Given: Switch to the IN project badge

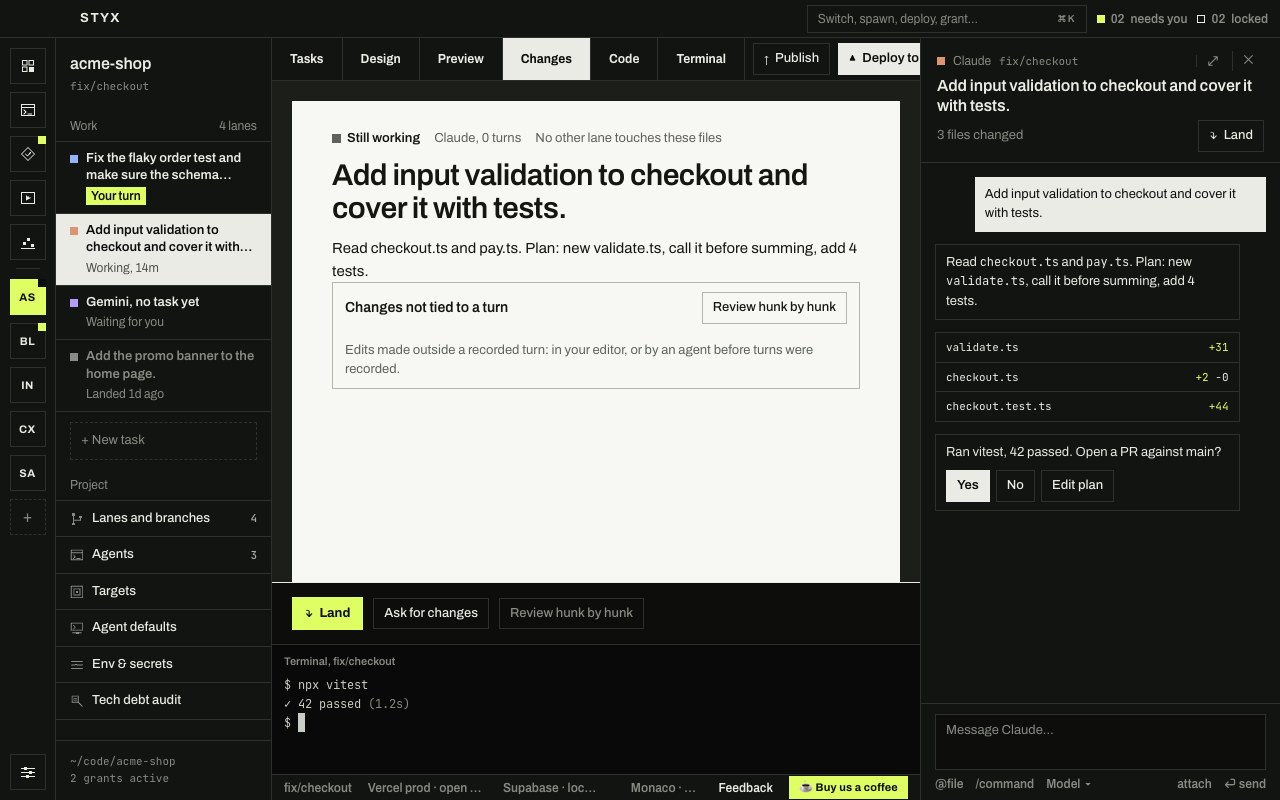Looking at the screenshot, I should pyautogui.click(x=28, y=385).
